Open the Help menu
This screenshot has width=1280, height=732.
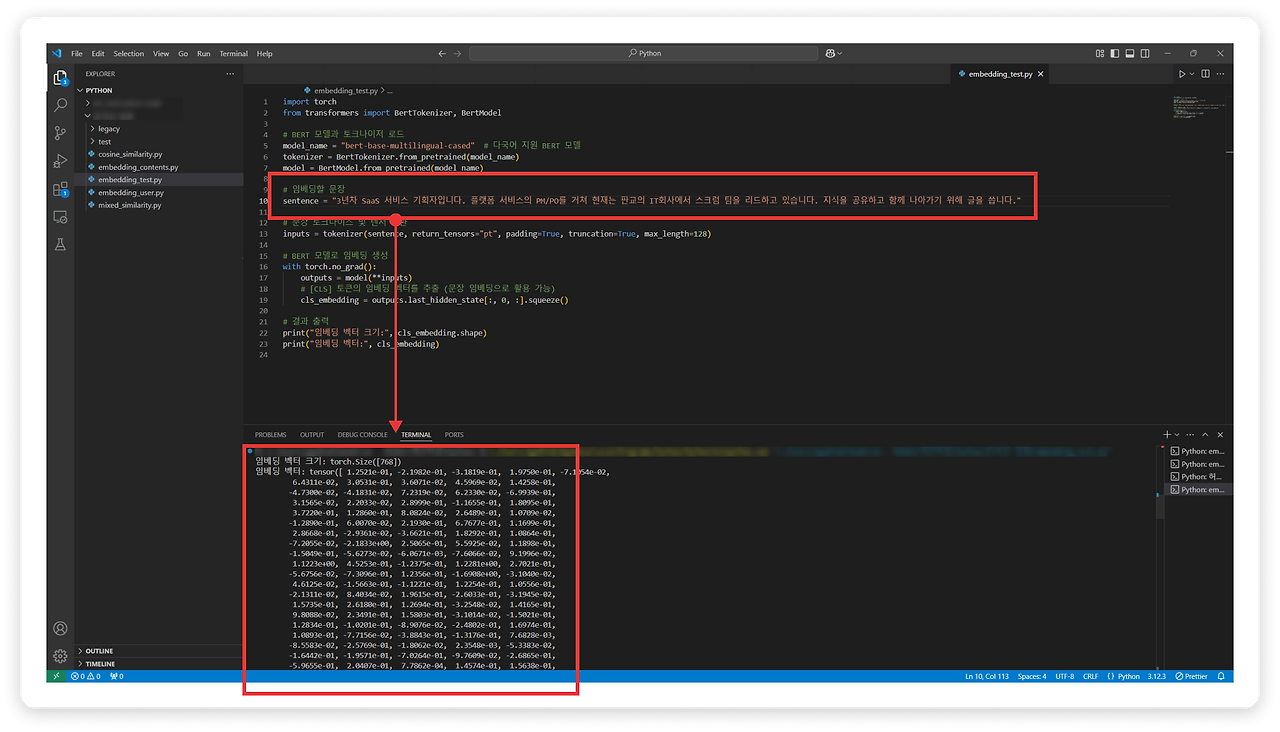pos(265,54)
